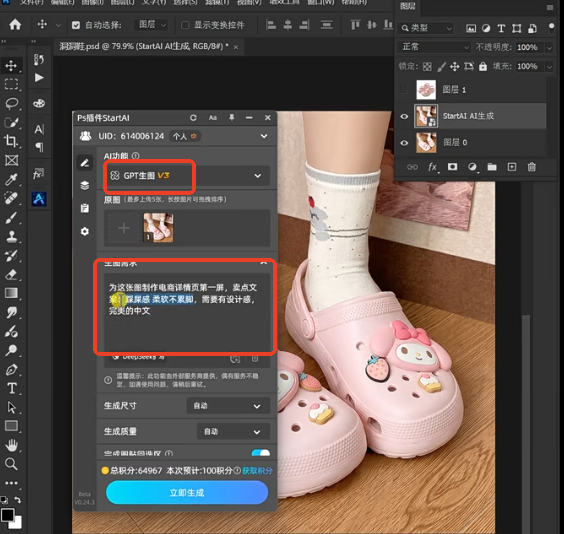The height and width of the screenshot is (534, 564).
Task: Create a new layer group folder
Action: coord(492,167)
